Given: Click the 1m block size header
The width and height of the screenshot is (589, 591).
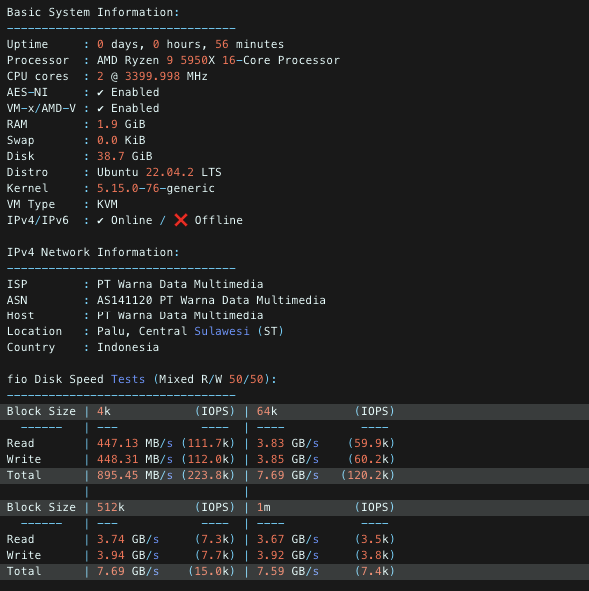Looking at the screenshot, I should [x=263, y=507].
